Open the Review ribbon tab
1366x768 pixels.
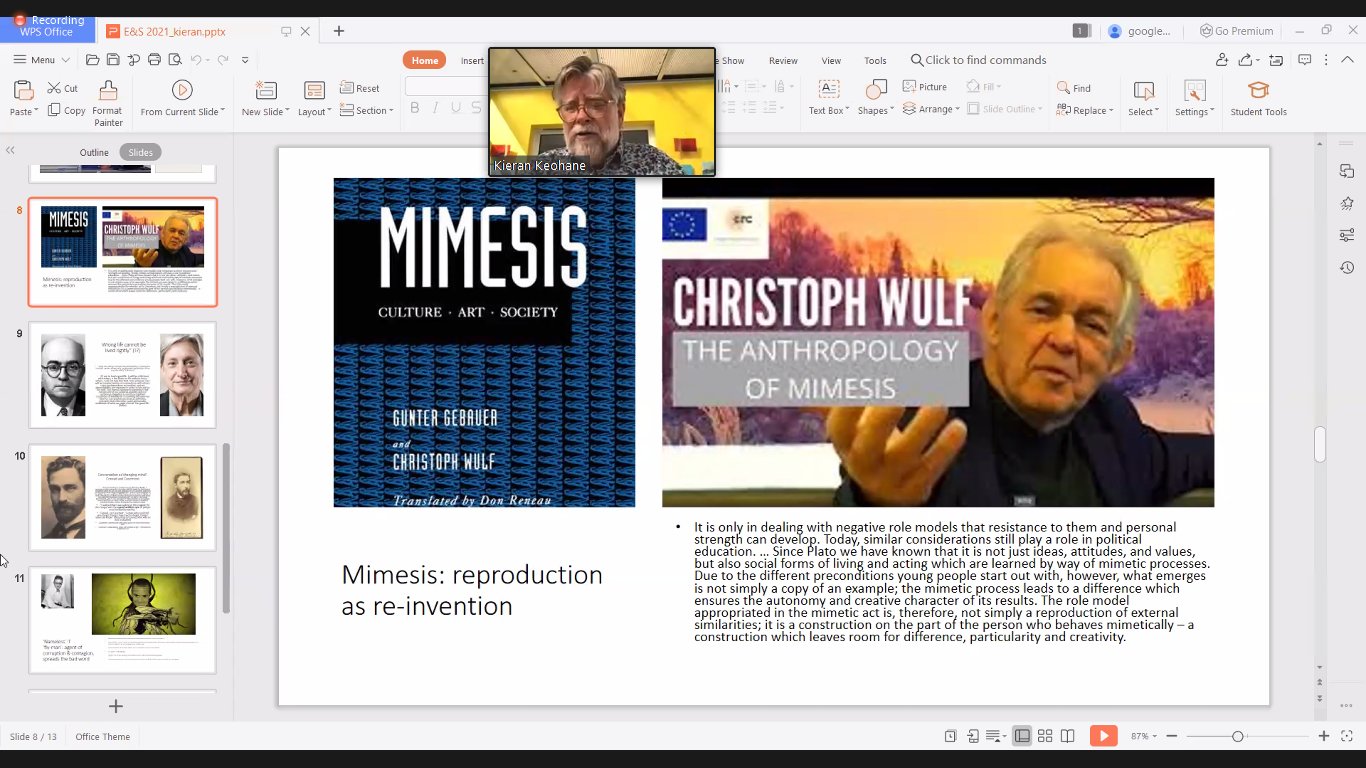click(x=783, y=60)
